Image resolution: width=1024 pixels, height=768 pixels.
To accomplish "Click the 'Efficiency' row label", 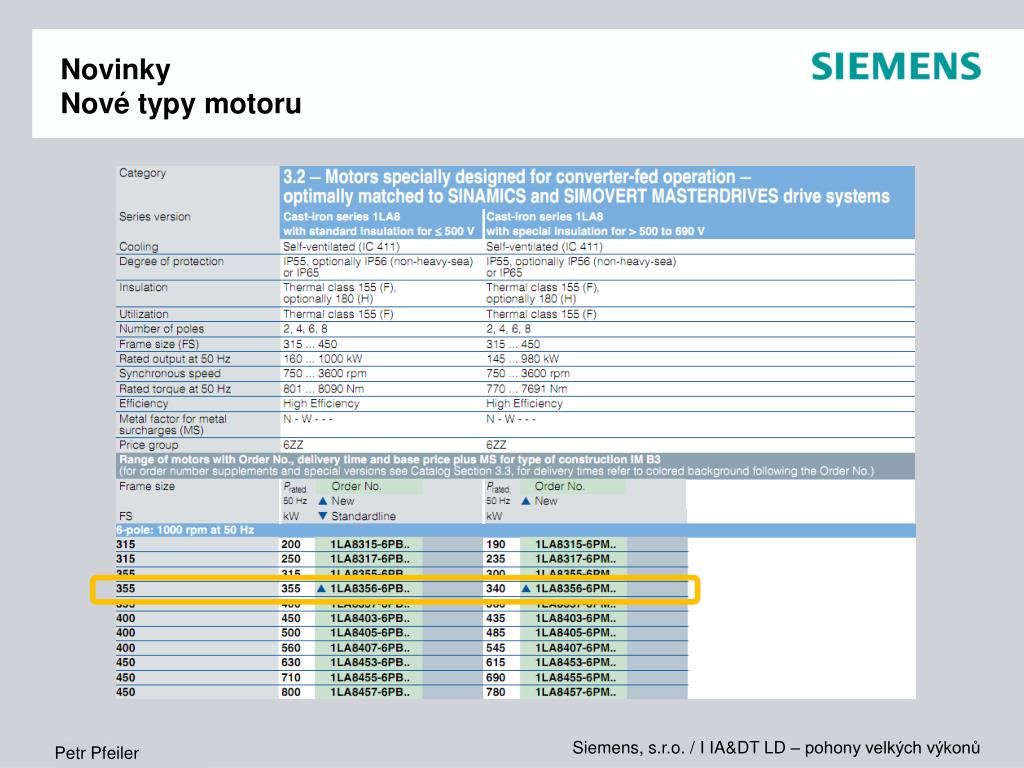I will [x=144, y=404].
